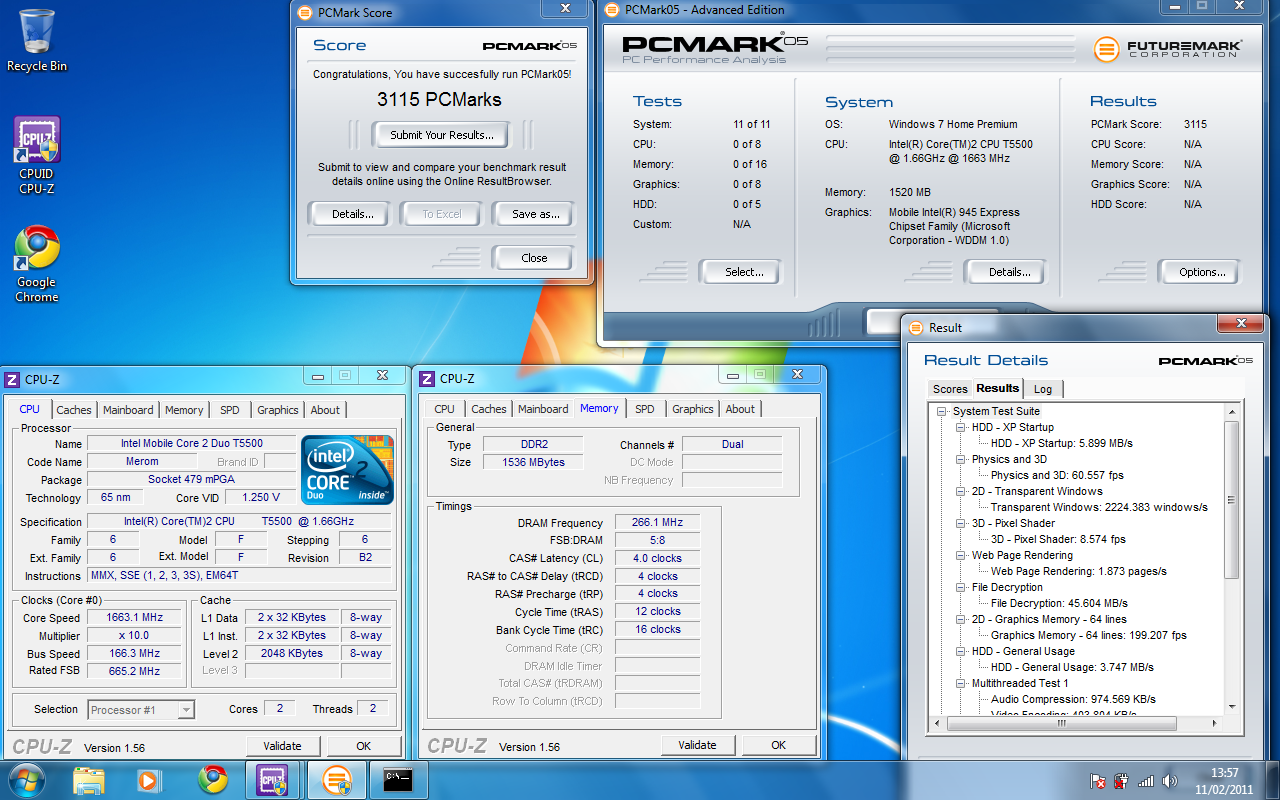The width and height of the screenshot is (1280, 800).
Task: Collapse the System Test Suite tree node
Action: coord(941,411)
